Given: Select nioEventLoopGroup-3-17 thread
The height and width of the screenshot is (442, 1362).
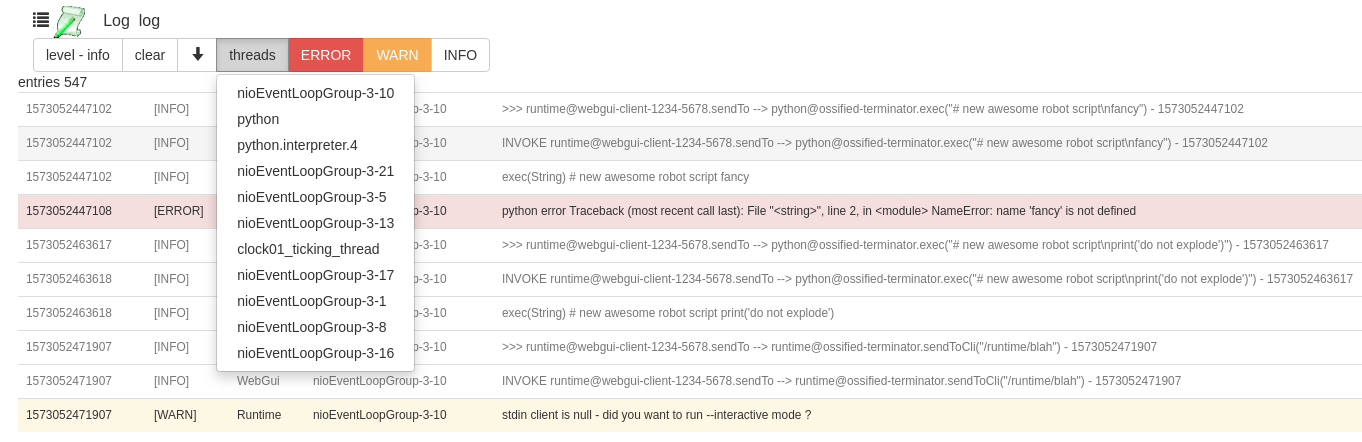Looking at the screenshot, I should [x=315, y=275].
